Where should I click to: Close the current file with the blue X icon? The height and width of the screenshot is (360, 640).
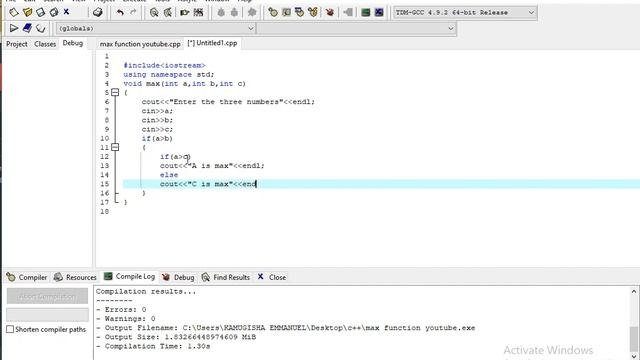pos(66,12)
